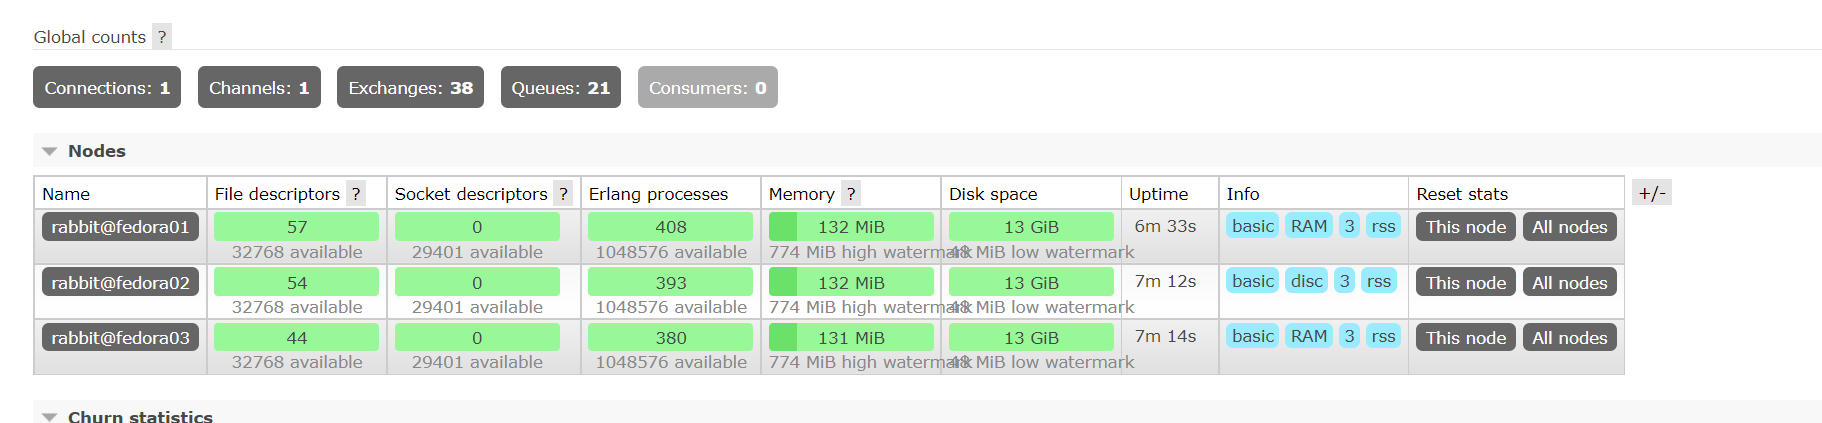Open the rabbit@fedora02 node details
Viewport: 1822px width, 423px height.
[120, 283]
